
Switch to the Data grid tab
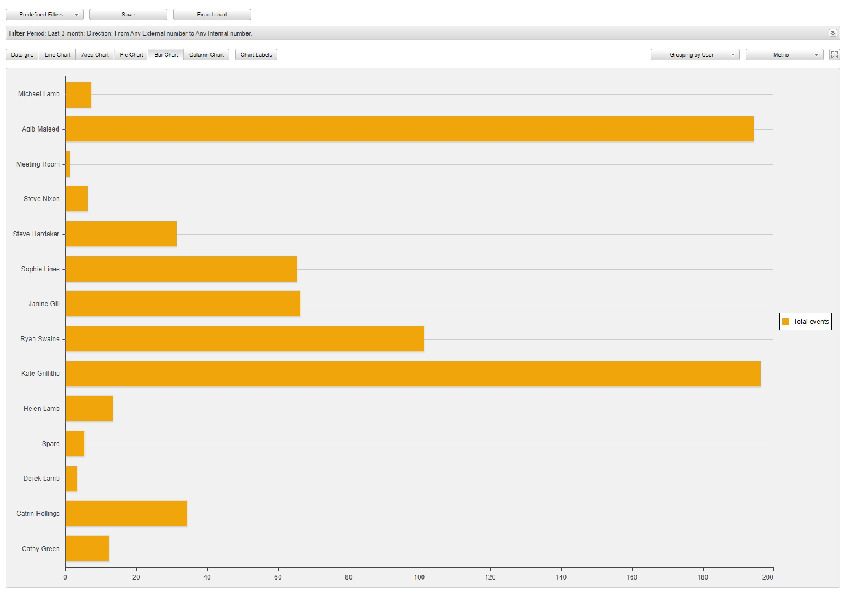point(22,54)
